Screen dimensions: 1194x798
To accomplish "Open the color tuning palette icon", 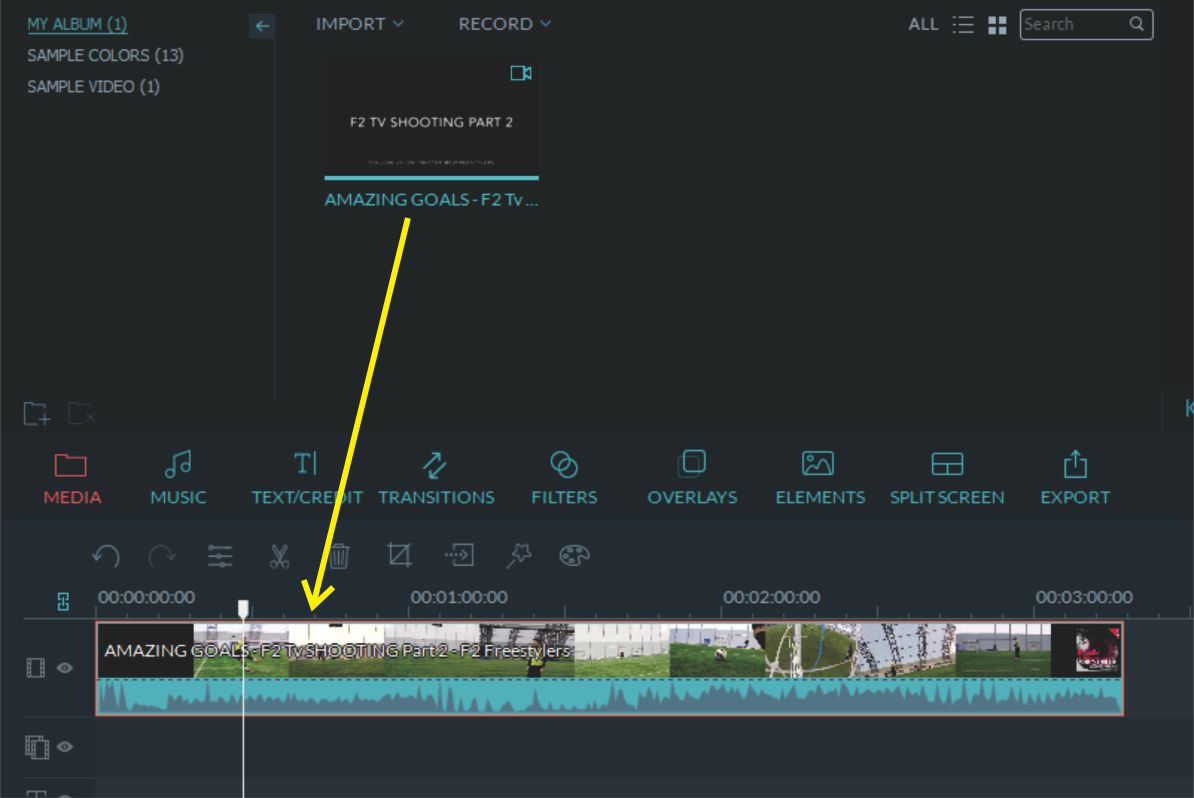I will (x=574, y=556).
